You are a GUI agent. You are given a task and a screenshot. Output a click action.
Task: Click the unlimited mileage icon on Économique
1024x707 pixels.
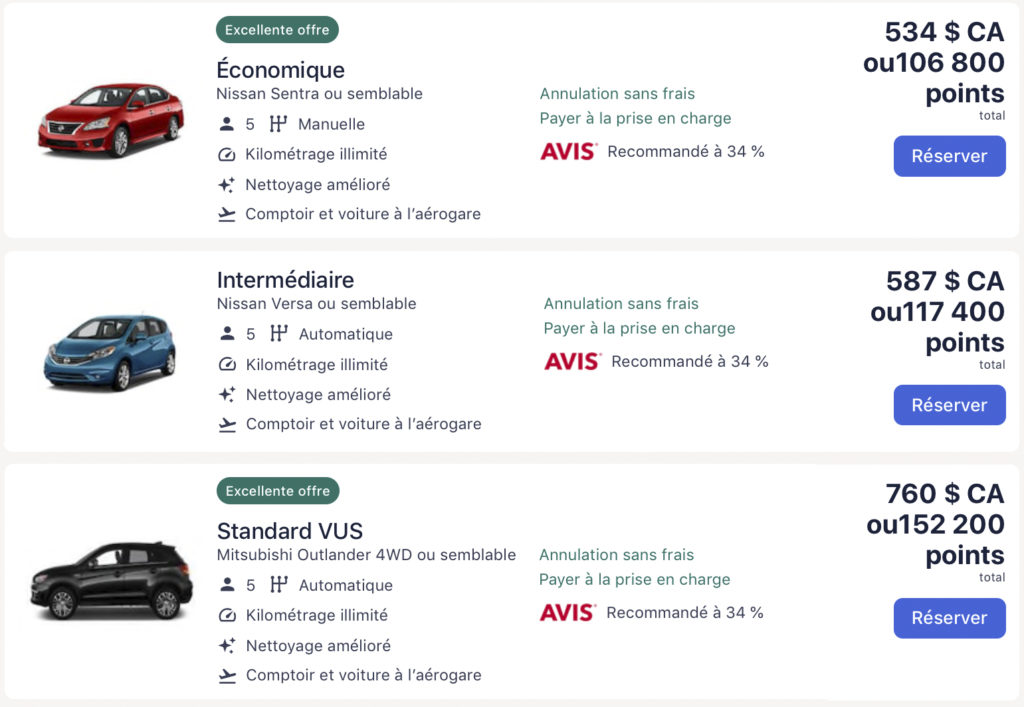pyautogui.click(x=227, y=155)
